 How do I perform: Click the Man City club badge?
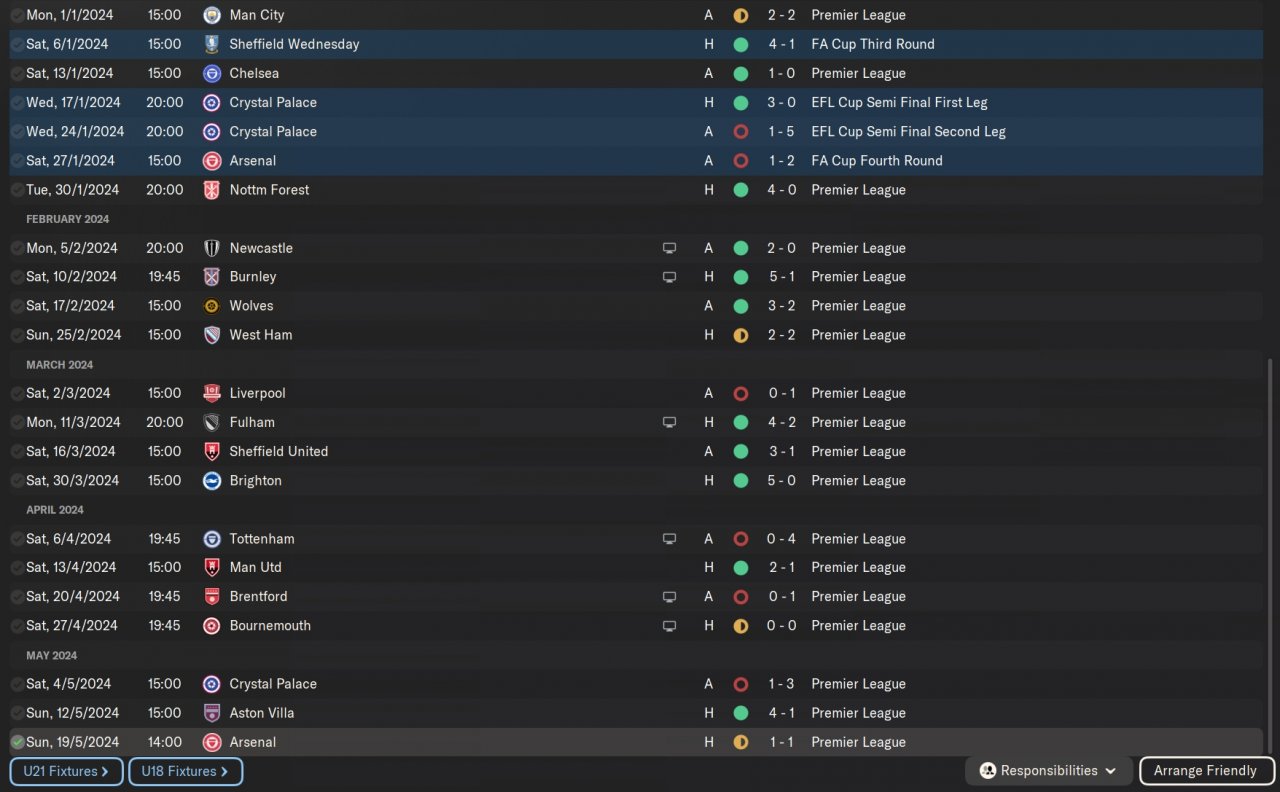[211, 15]
